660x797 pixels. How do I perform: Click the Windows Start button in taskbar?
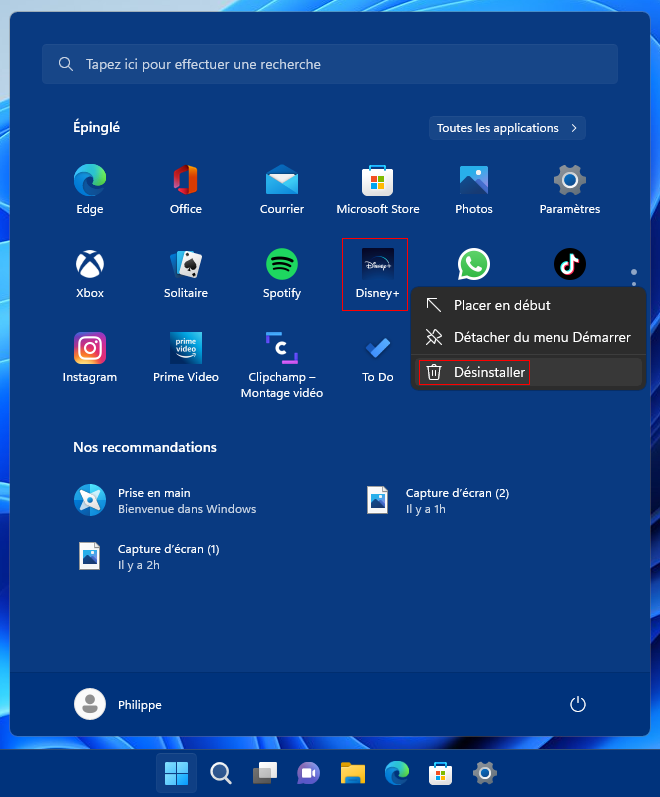coord(176,773)
